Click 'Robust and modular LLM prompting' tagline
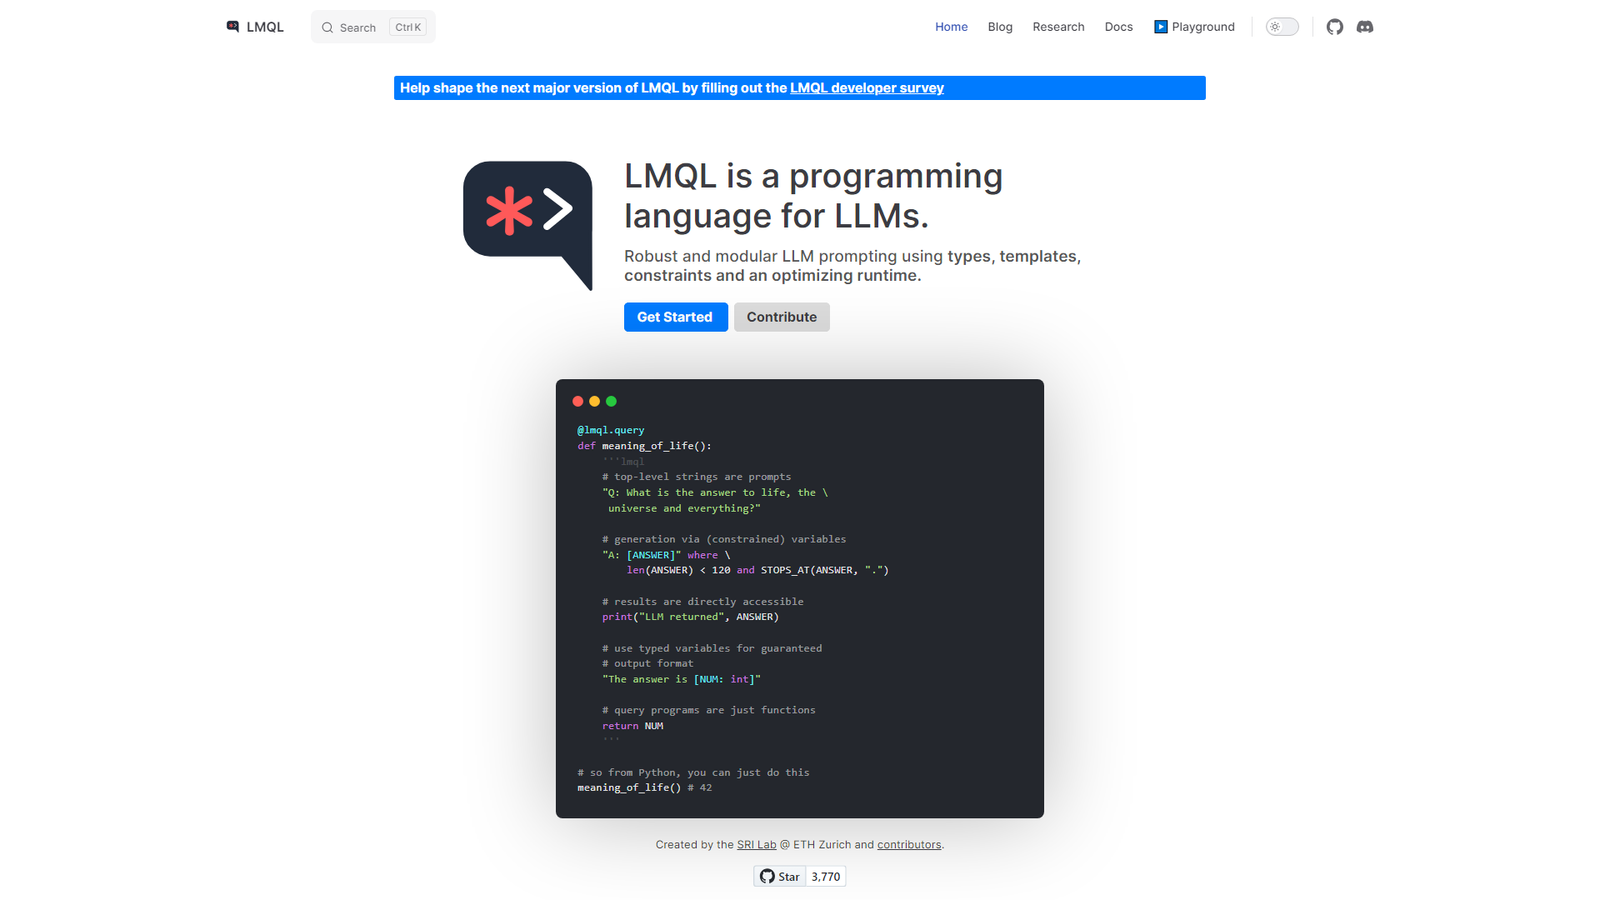The width and height of the screenshot is (1600, 900). 853,266
